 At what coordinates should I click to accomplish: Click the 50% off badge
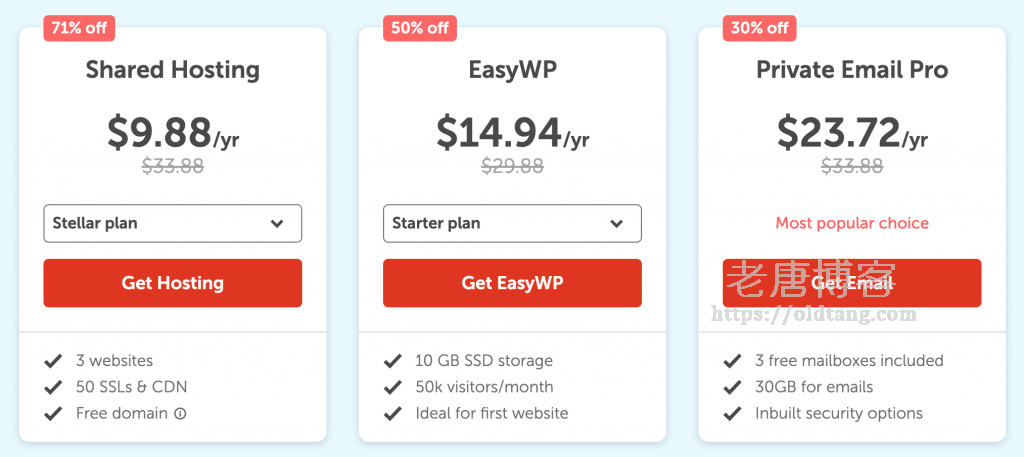point(419,28)
